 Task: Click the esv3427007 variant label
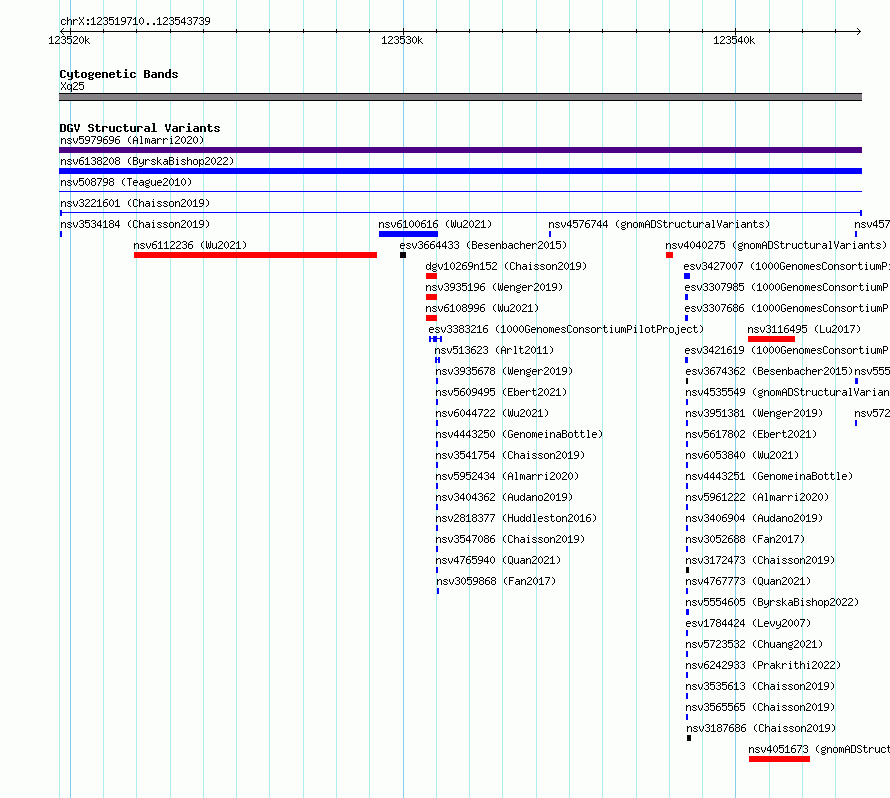(786, 266)
